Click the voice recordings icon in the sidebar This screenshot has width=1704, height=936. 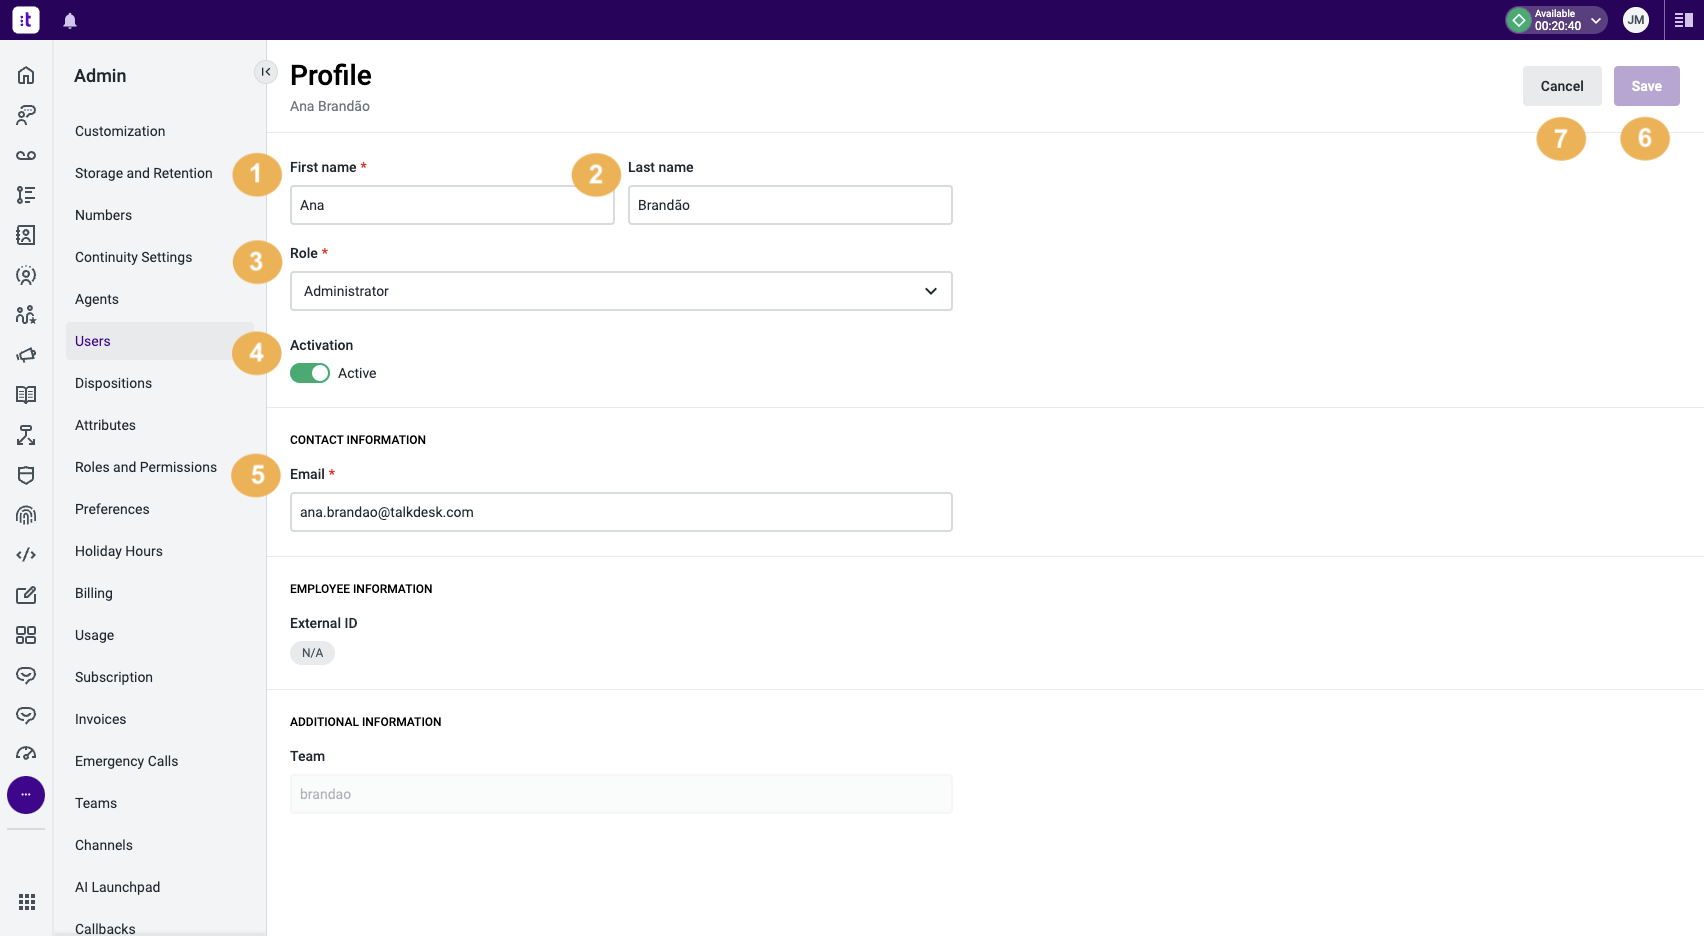click(26, 154)
